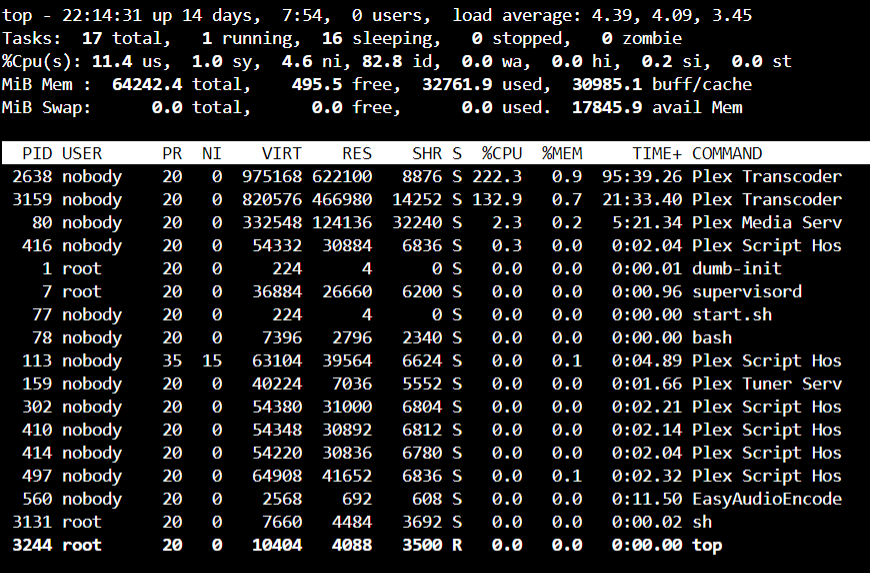Screen dimensions: 870x573
Task: Click the TIME+ column header
Action: pos(657,153)
